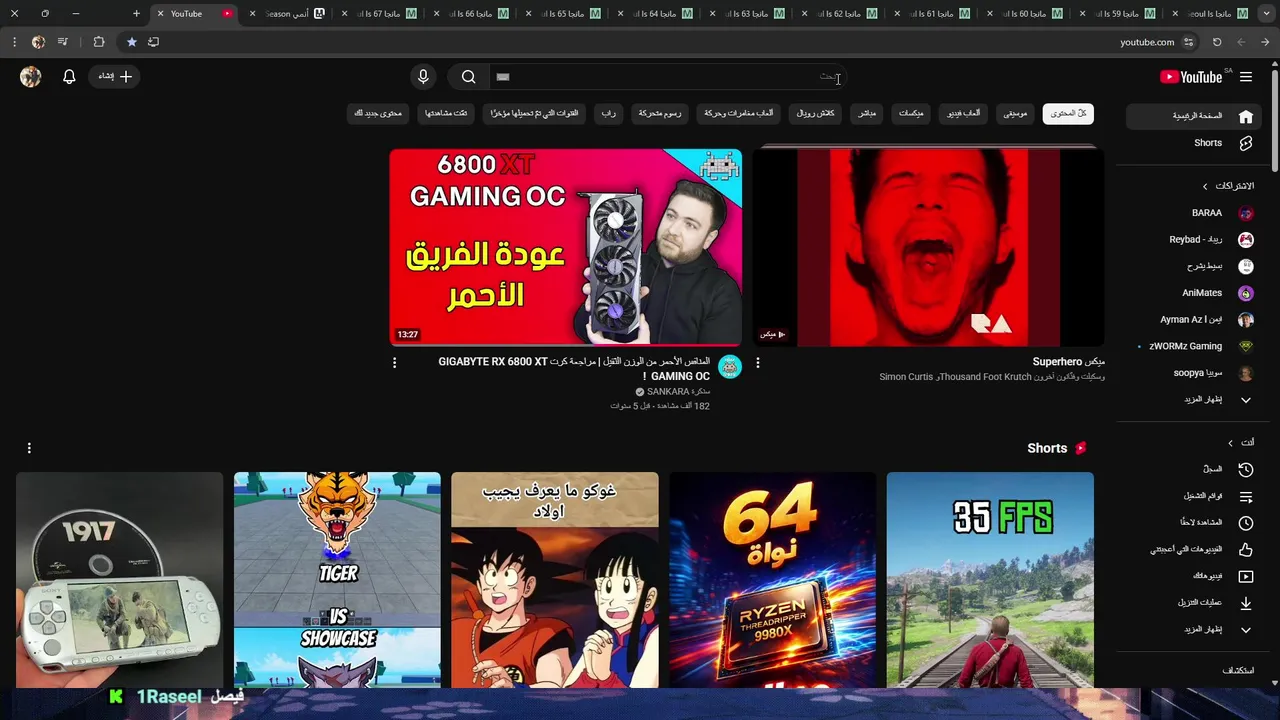This screenshot has height=720, width=1280.
Task: Select the Mixes (ميكسات) filter chip
Action: pos(911,114)
